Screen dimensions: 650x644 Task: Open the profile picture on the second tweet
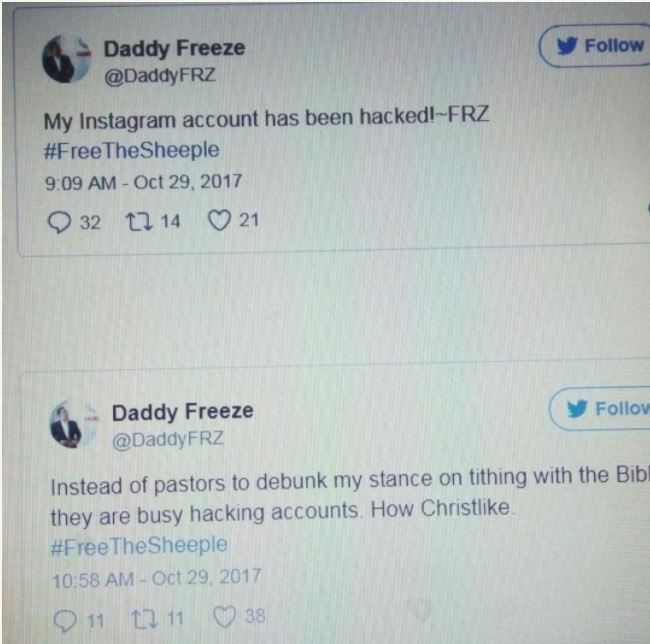pyautogui.click(x=73, y=424)
